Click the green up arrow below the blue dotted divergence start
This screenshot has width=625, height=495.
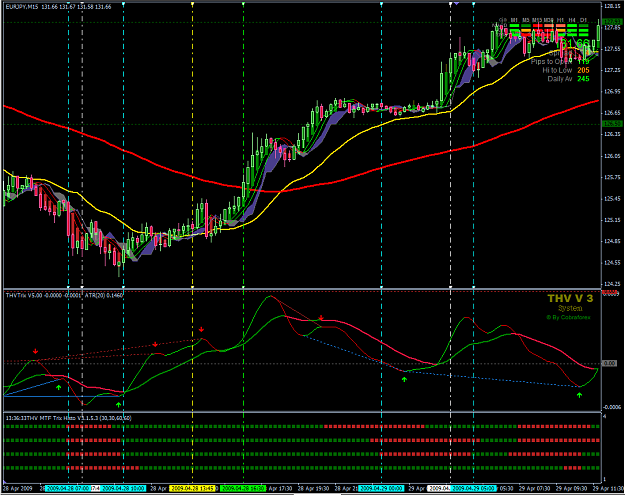coord(404,379)
